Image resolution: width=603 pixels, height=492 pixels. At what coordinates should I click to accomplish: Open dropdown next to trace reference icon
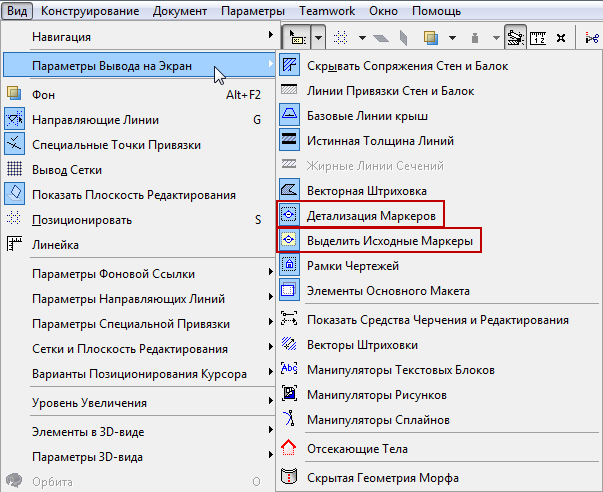[x=452, y=38]
